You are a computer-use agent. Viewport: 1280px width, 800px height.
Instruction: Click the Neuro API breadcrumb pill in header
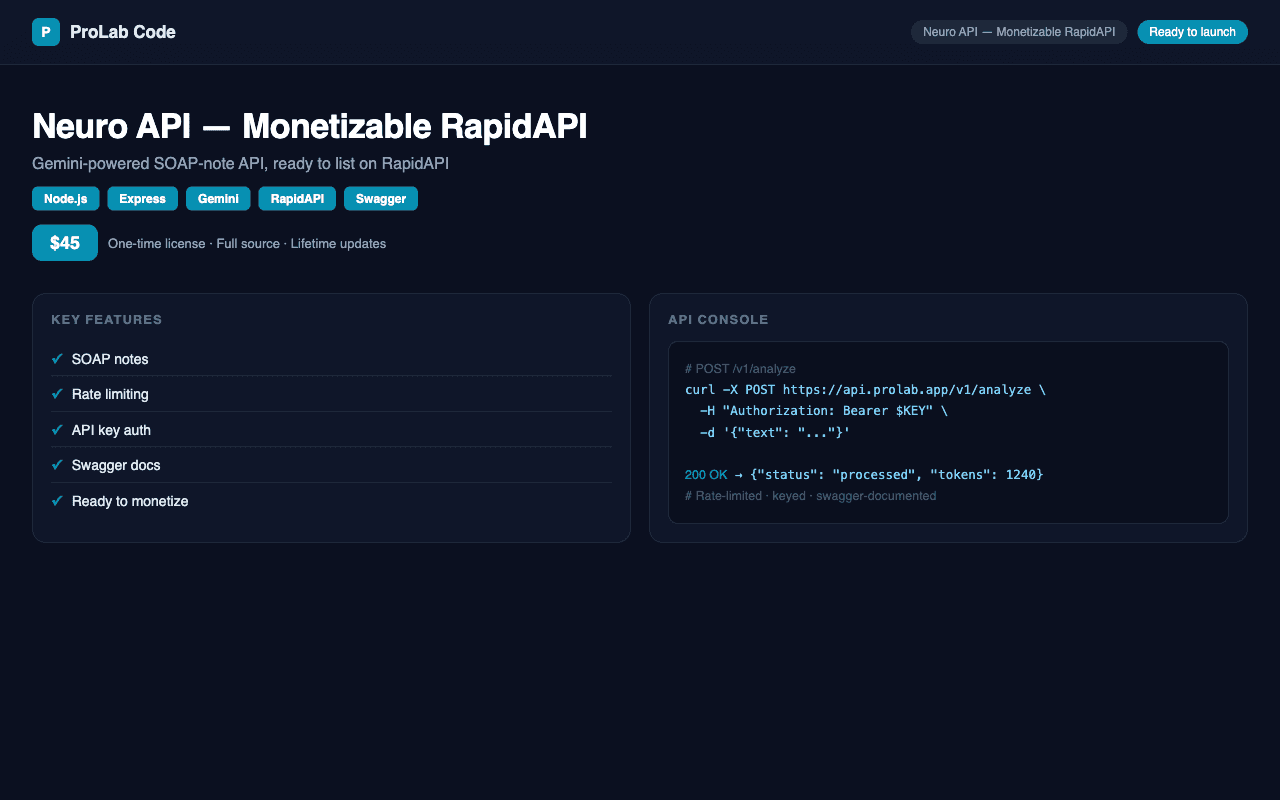point(1019,32)
